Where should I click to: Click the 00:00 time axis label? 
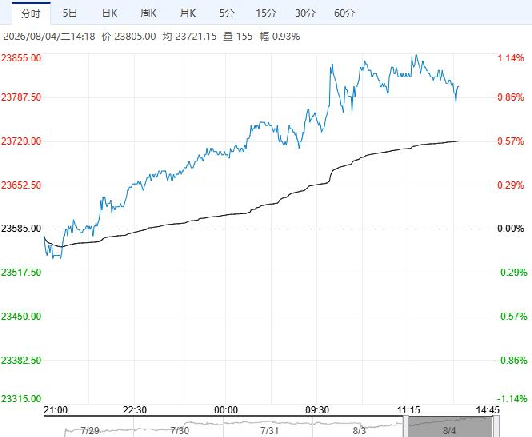tap(226, 410)
